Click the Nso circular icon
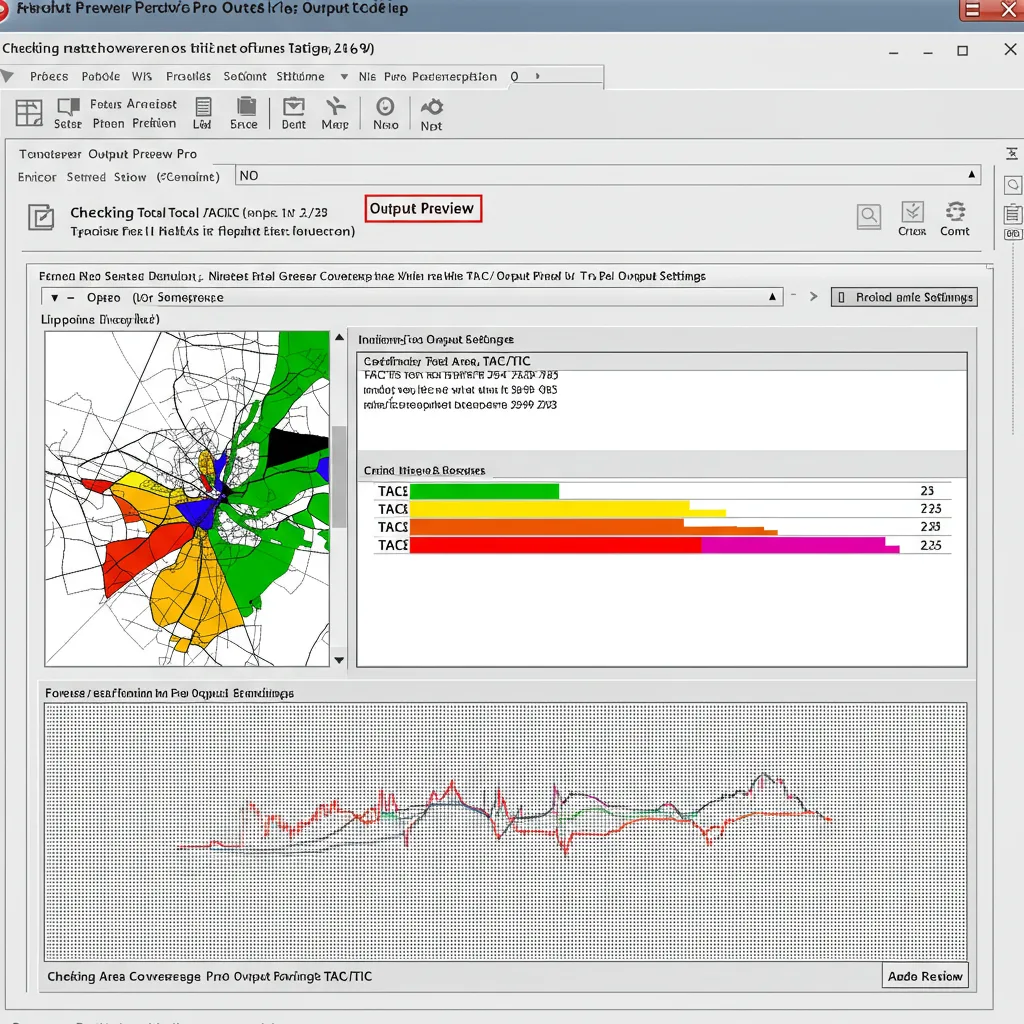Screen dimensions: 1024x1024 click(x=385, y=113)
